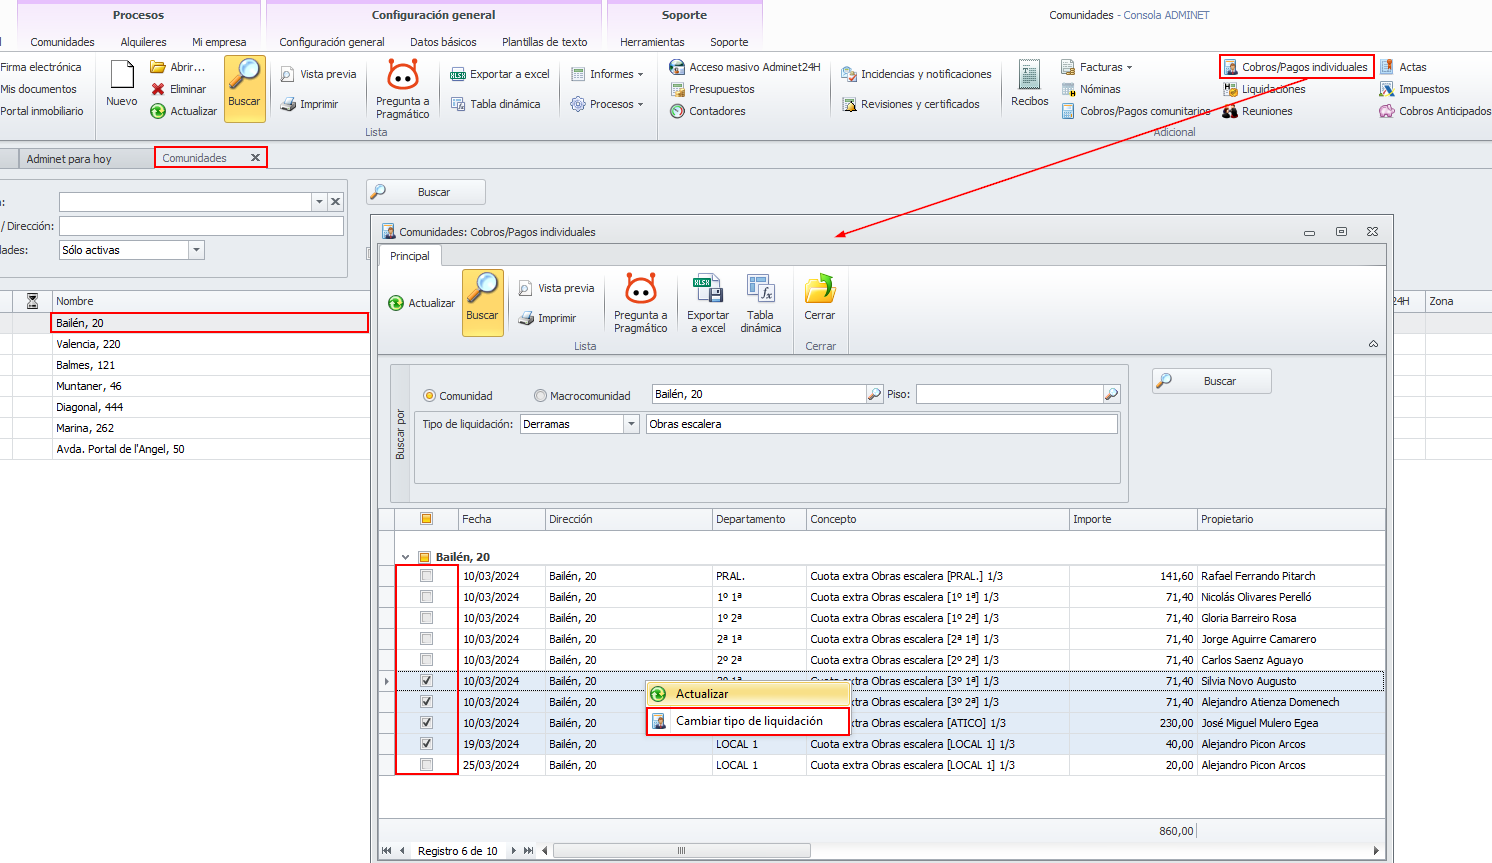This screenshot has height=863, width=1492.
Task: Click the Piso input field
Action: point(1008,395)
